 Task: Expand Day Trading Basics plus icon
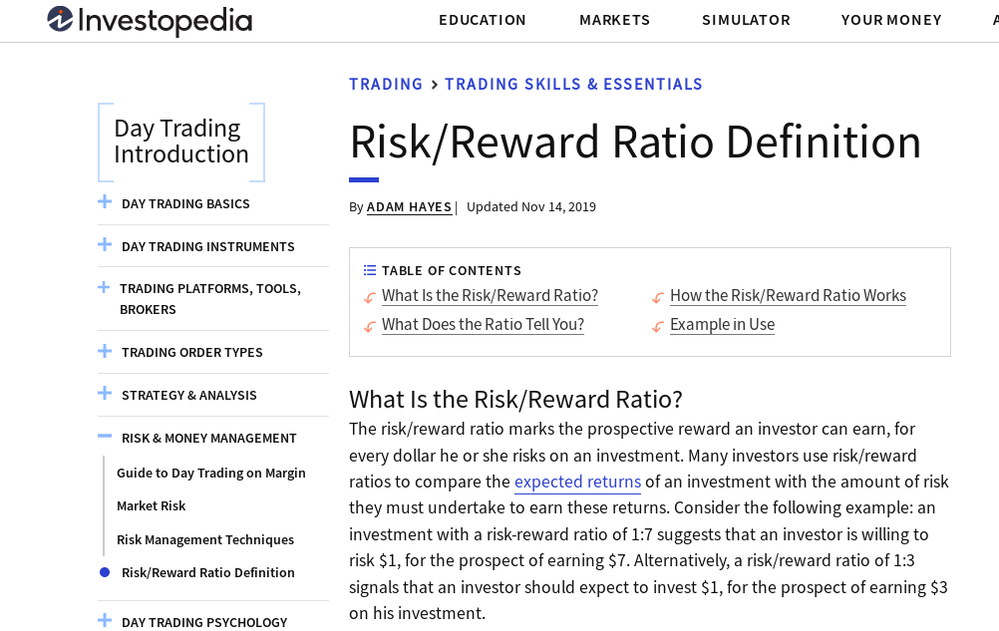tap(104, 202)
